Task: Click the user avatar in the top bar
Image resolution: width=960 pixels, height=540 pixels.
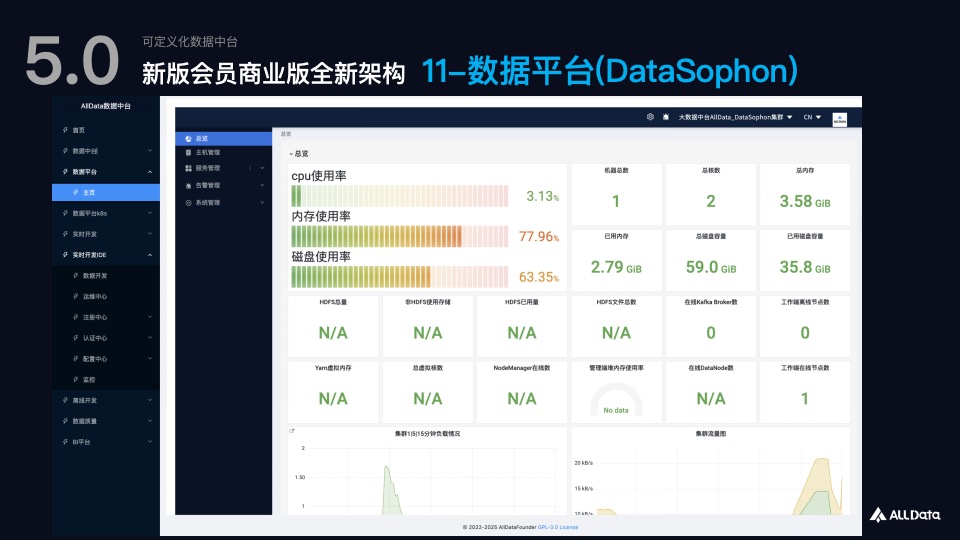Action: click(839, 119)
